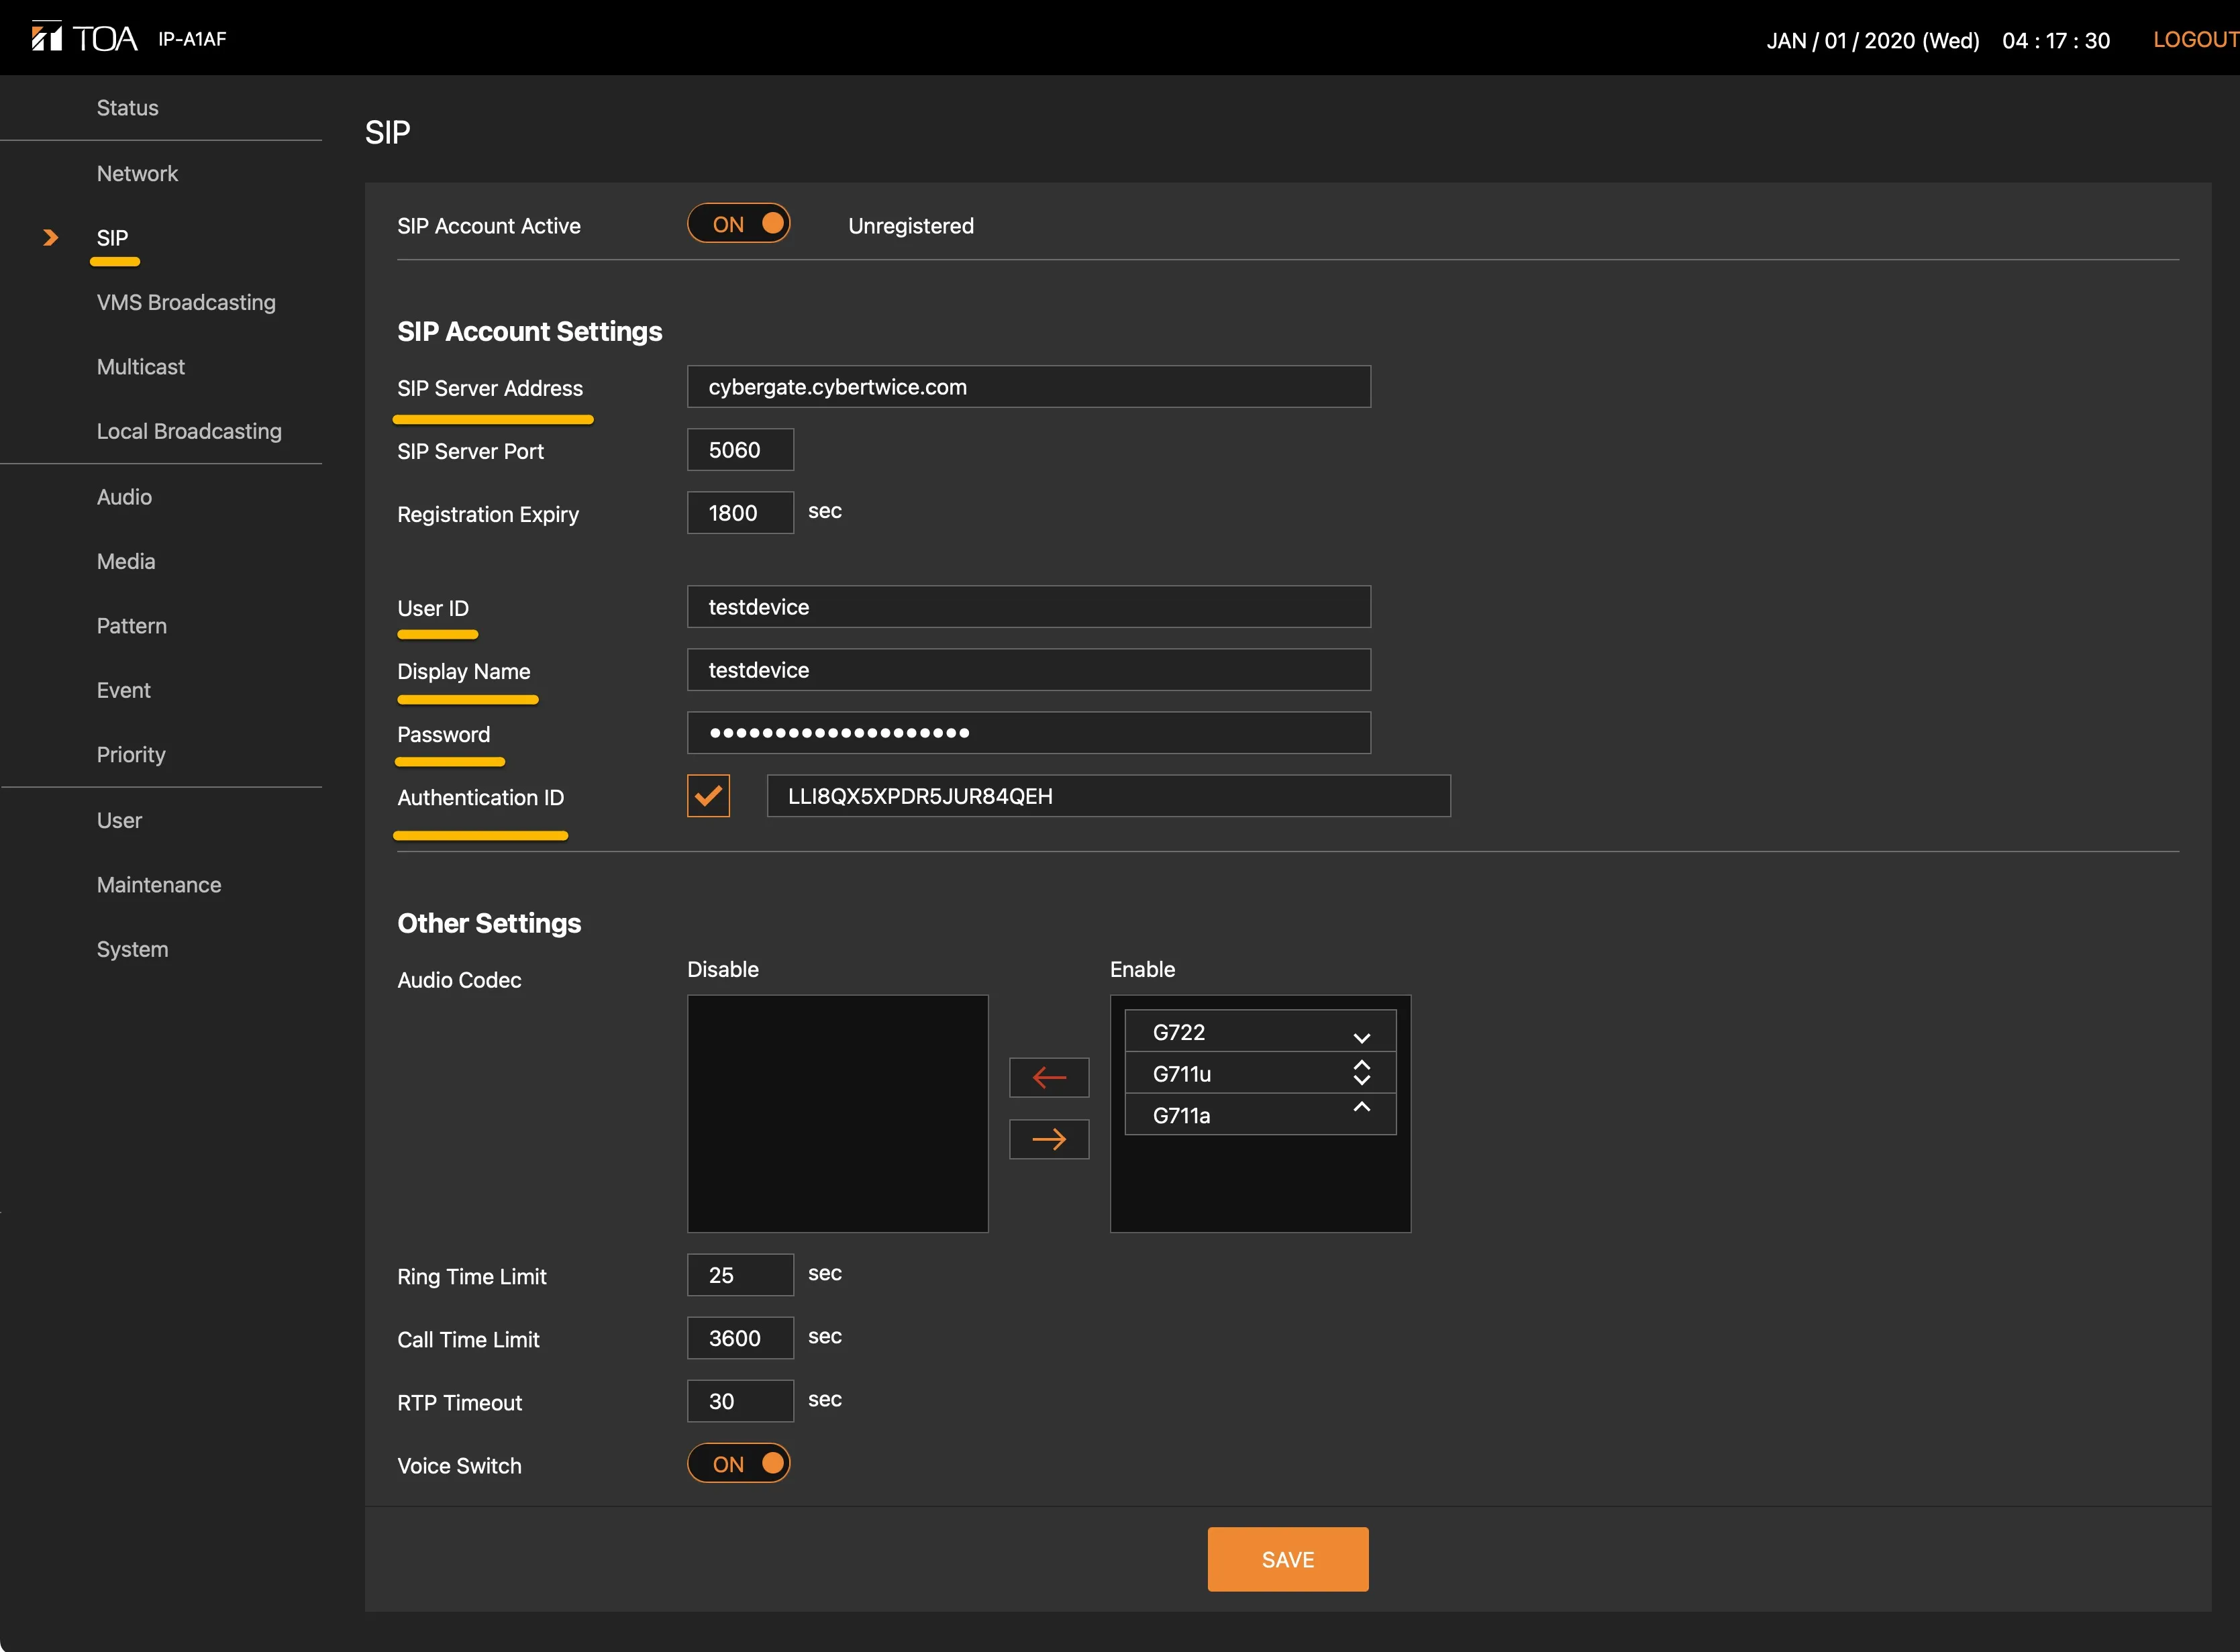This screenshot has height=1652, width=2240.
Task: Click SIP Server Address input field
Action: tap(1029, 387)
